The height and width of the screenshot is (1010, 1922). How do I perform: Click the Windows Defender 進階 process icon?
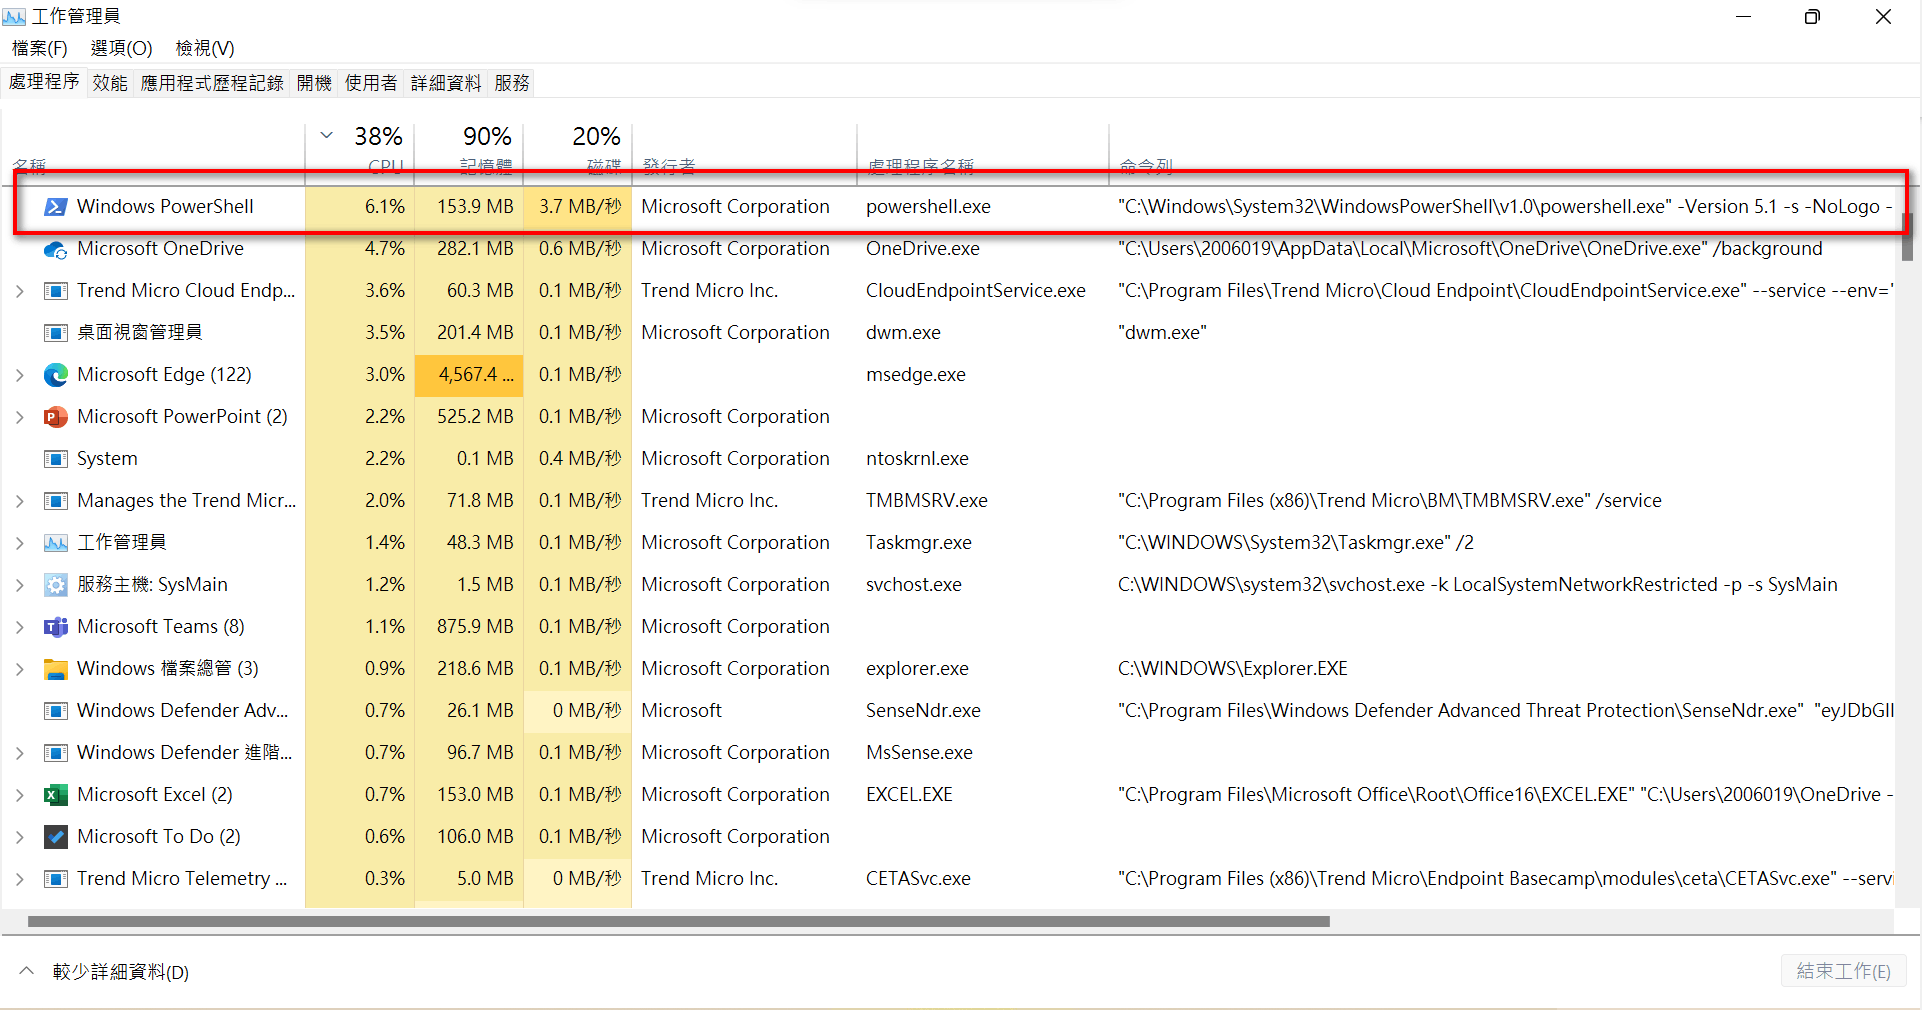(x=56, y=753)
